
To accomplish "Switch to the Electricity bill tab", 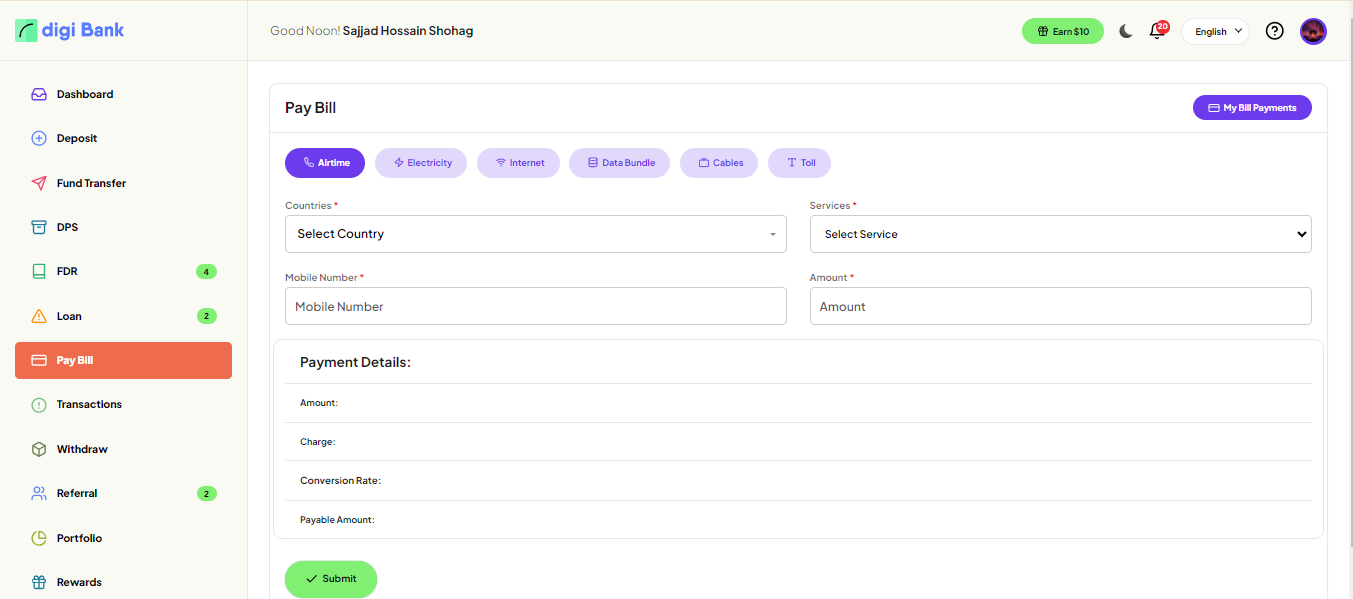I will coord(421,163).
